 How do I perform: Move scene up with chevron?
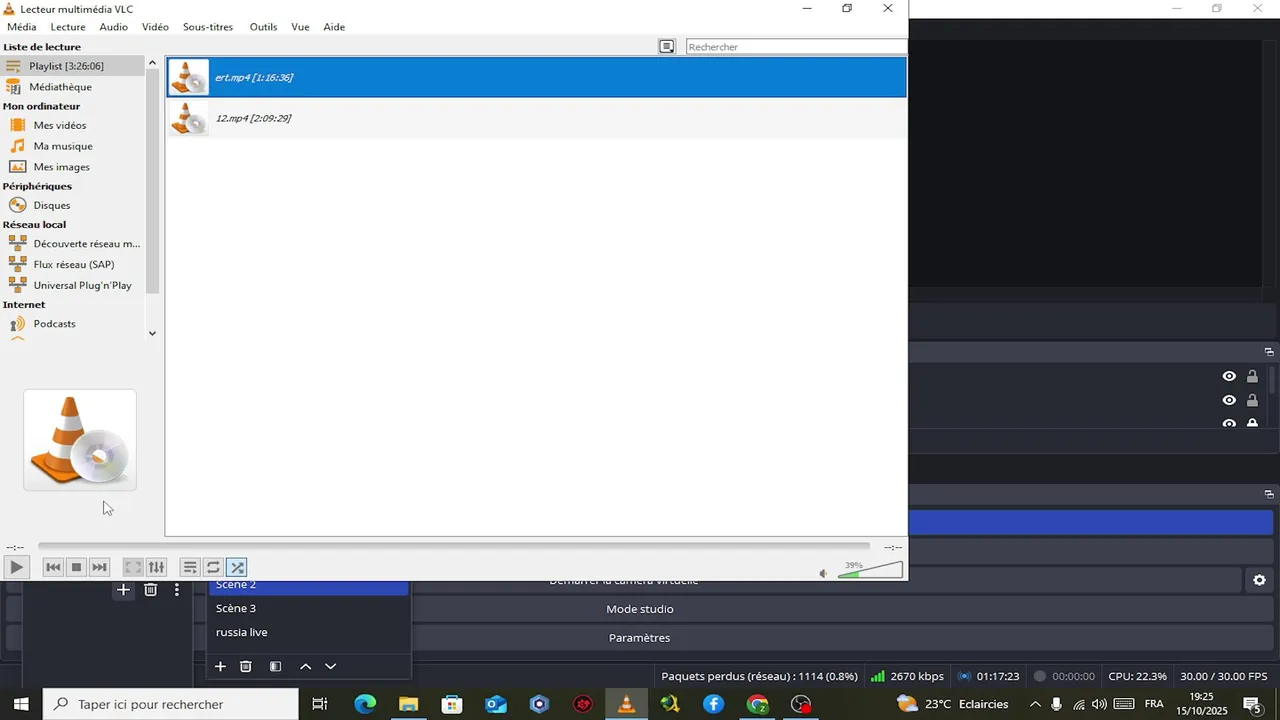click(306, 666)
